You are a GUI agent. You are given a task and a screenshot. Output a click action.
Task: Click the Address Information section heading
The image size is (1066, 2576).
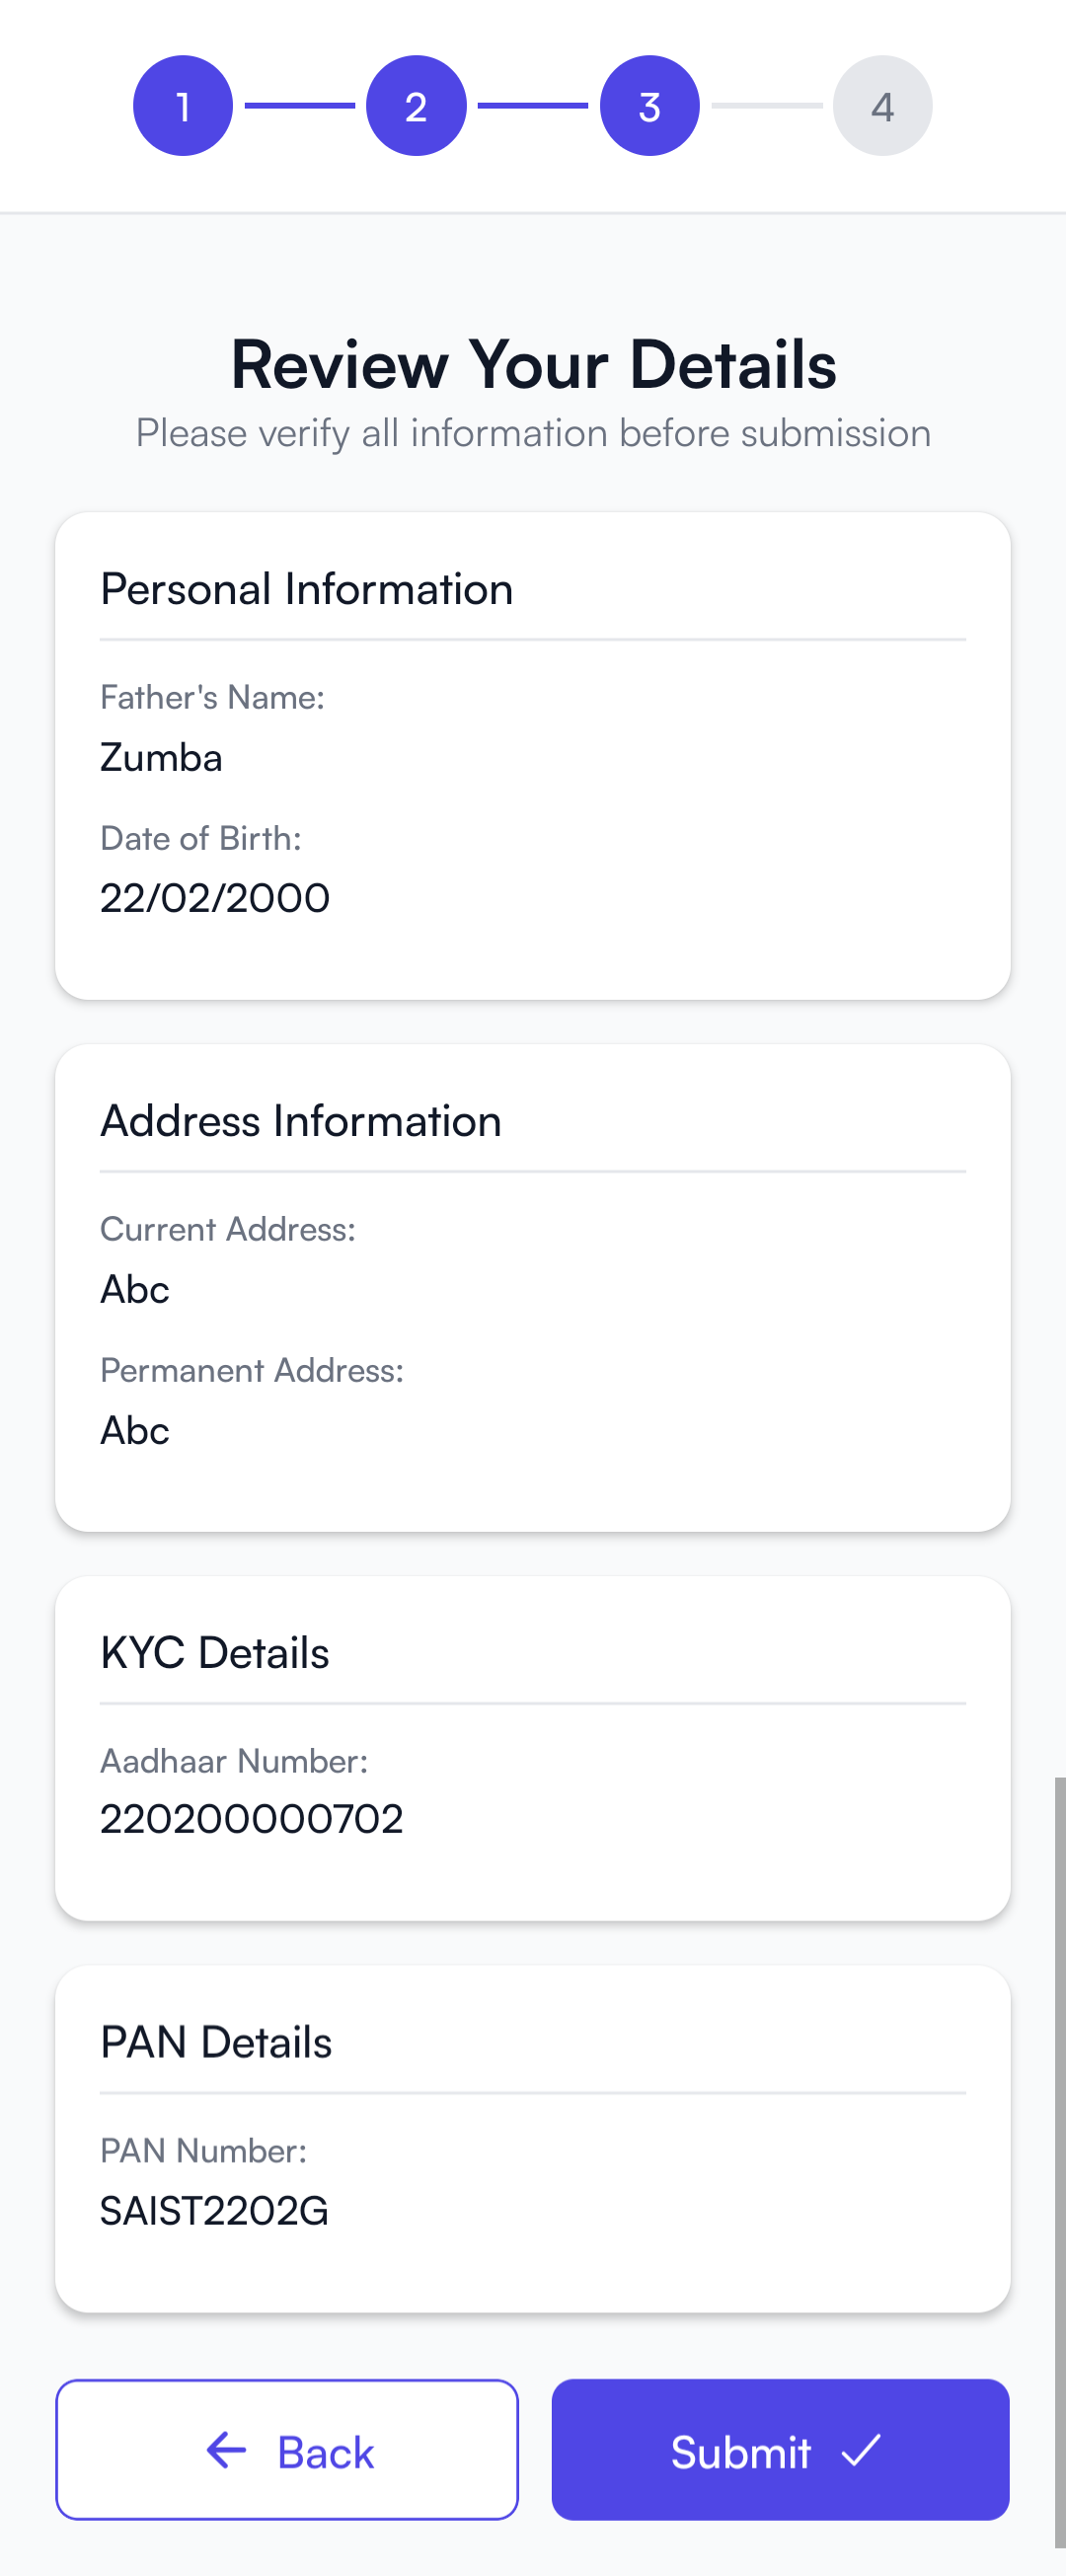300,1121
